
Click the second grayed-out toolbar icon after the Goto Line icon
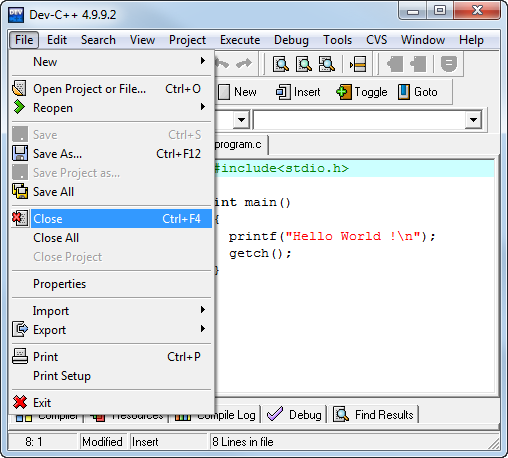[x=418, y=64]
